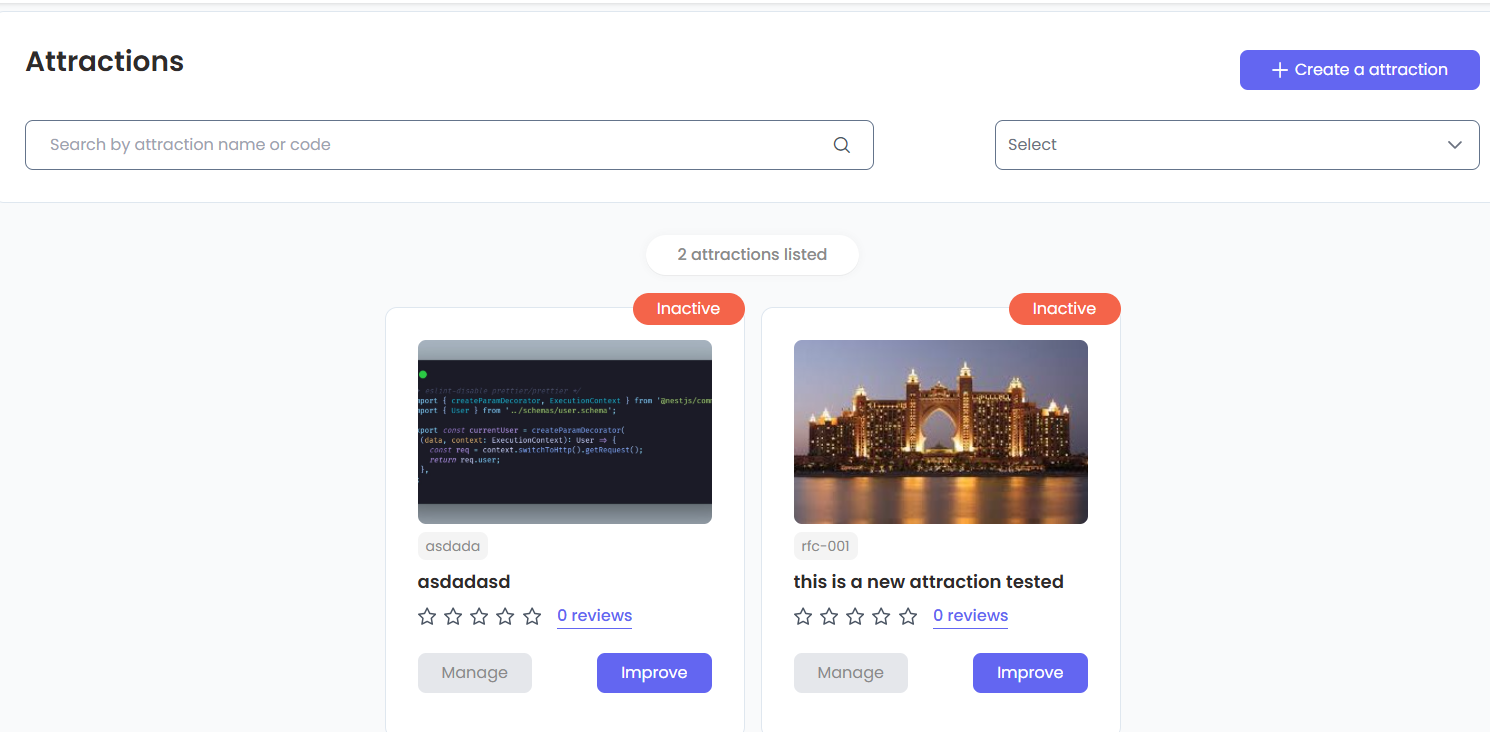Click the plus icon on Create a attraction
The width and height of the screenshot is (1490, 732).
(x=1278, y=69)
